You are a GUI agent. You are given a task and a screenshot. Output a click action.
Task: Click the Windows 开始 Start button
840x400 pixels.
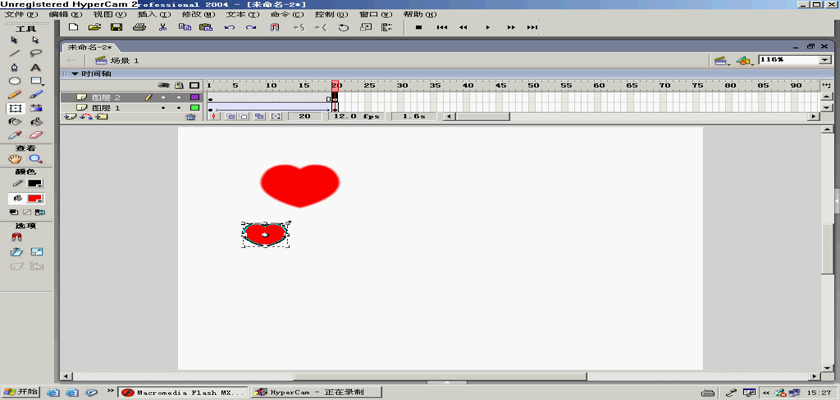pyautogui.click(x=21, y=392)
